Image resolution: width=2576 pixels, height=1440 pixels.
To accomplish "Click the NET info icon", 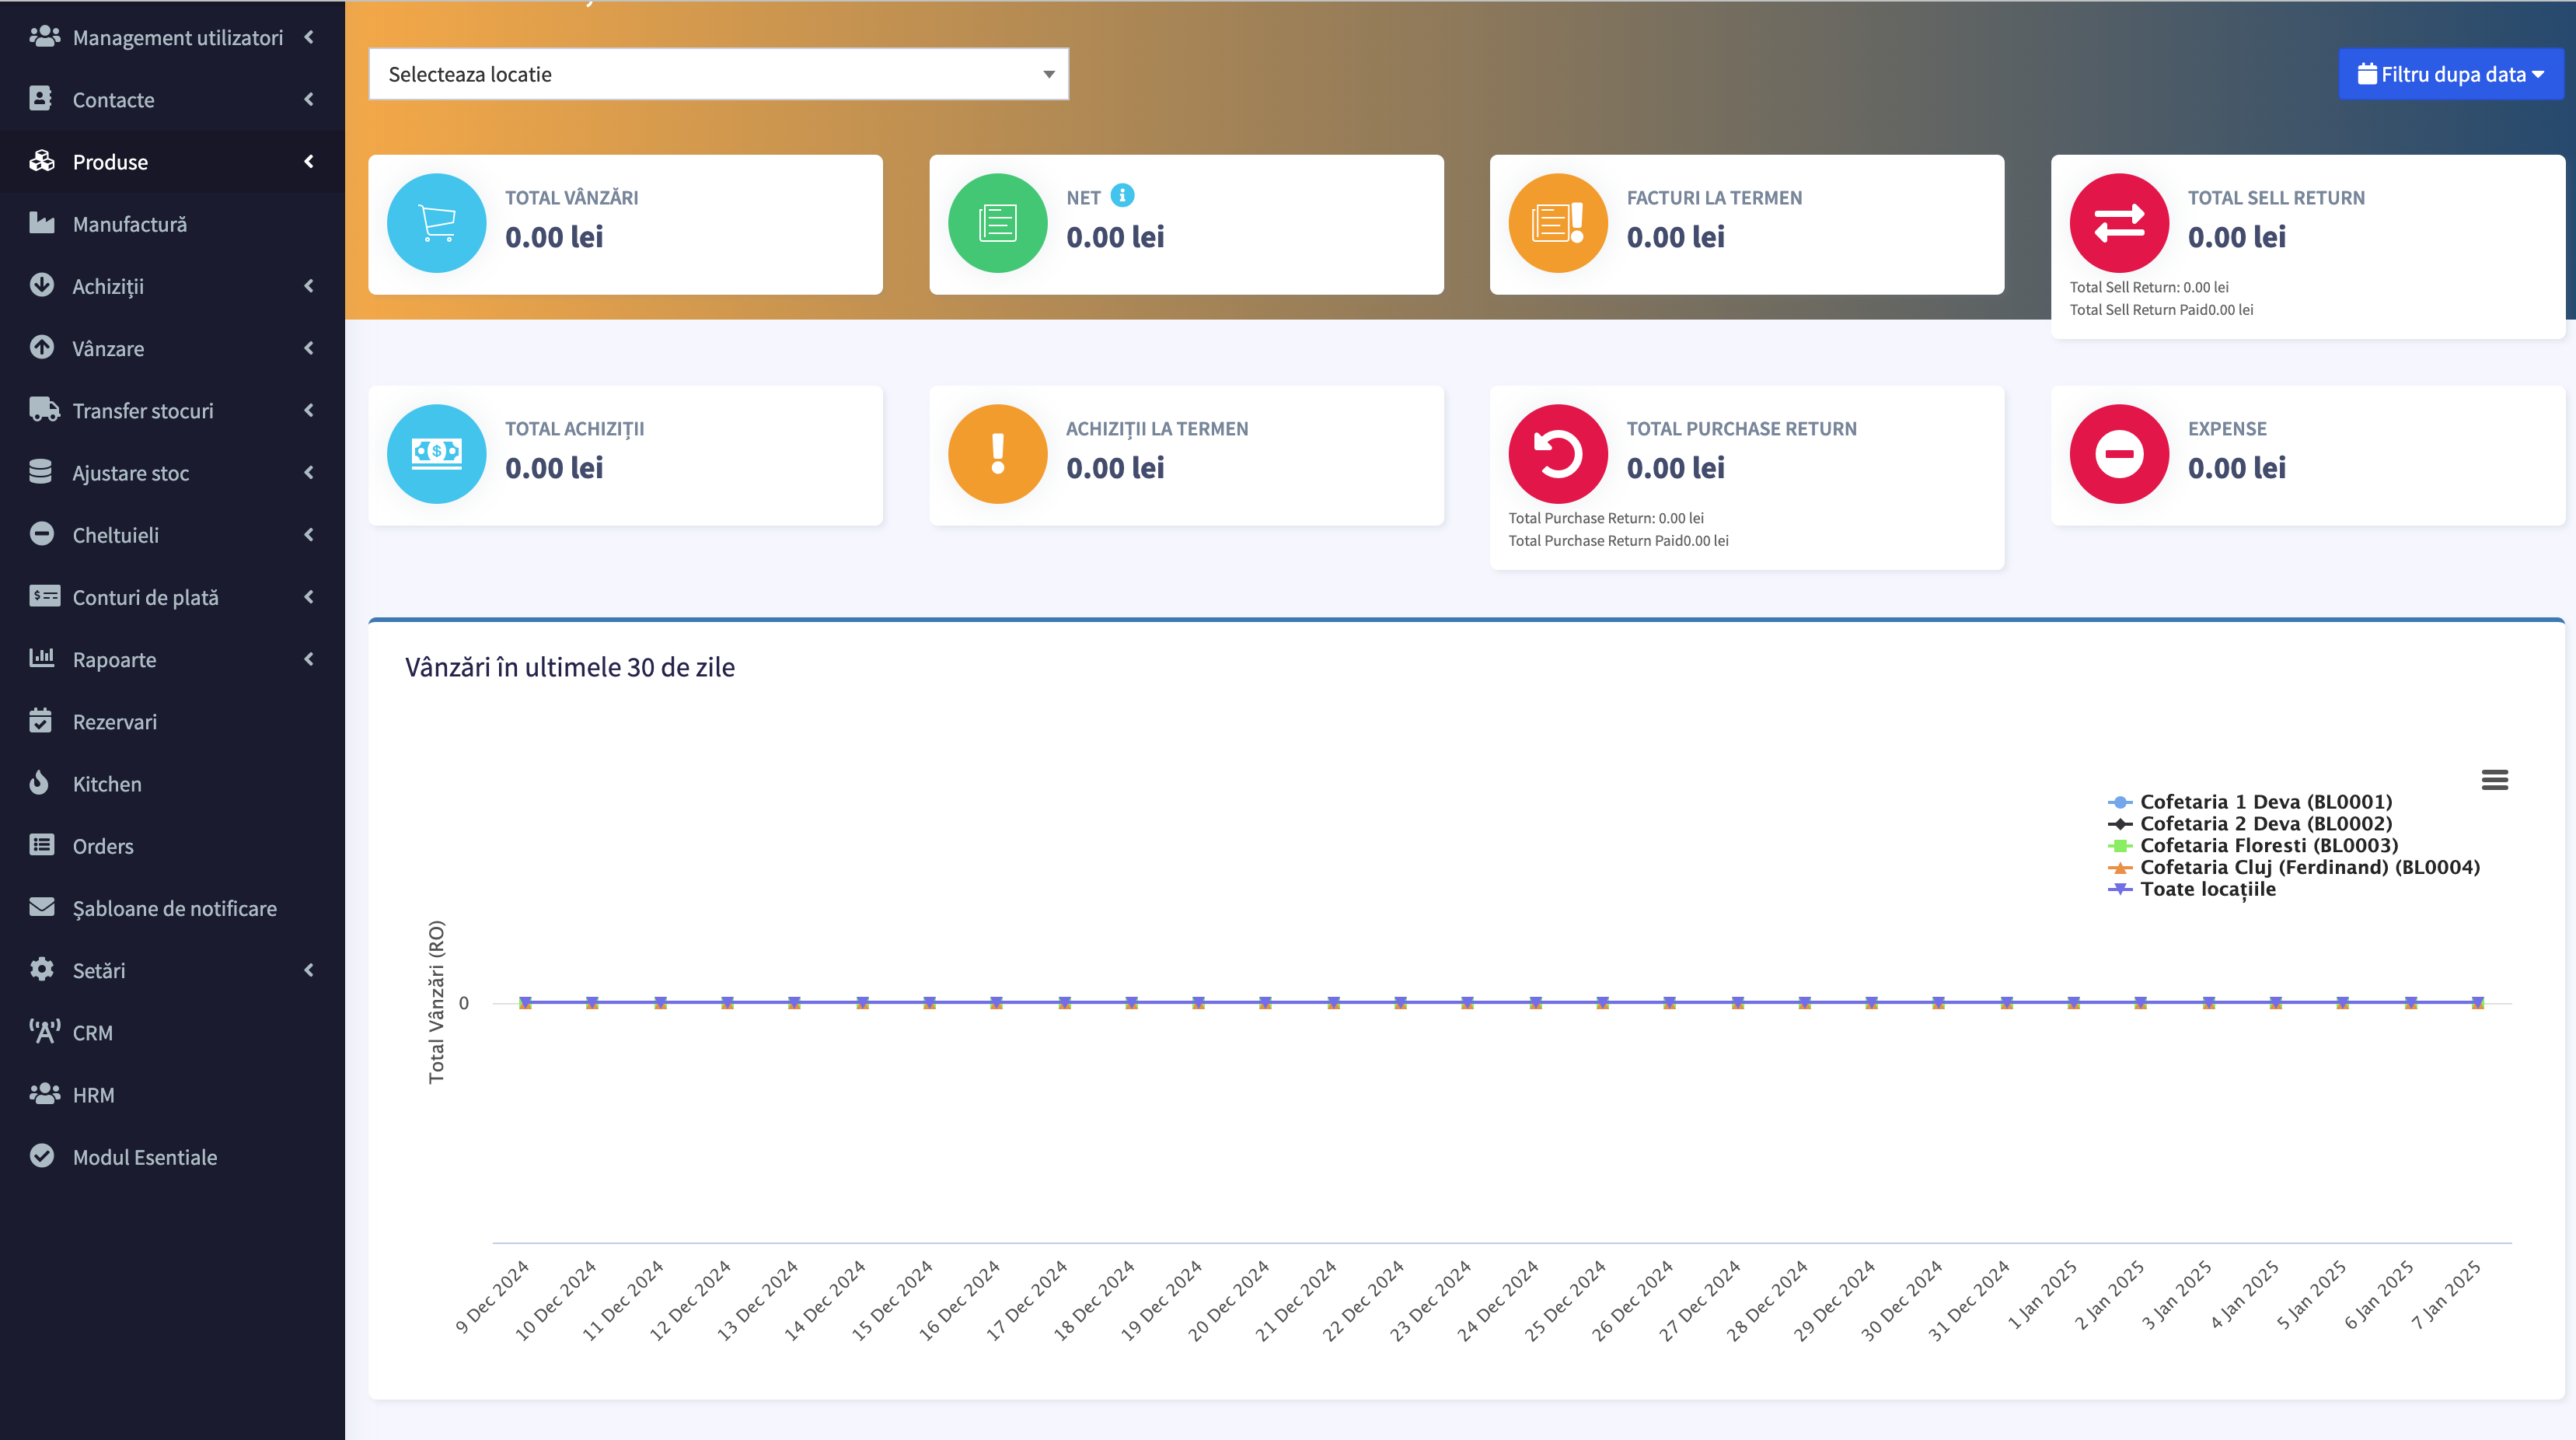I will point(1122,195).
